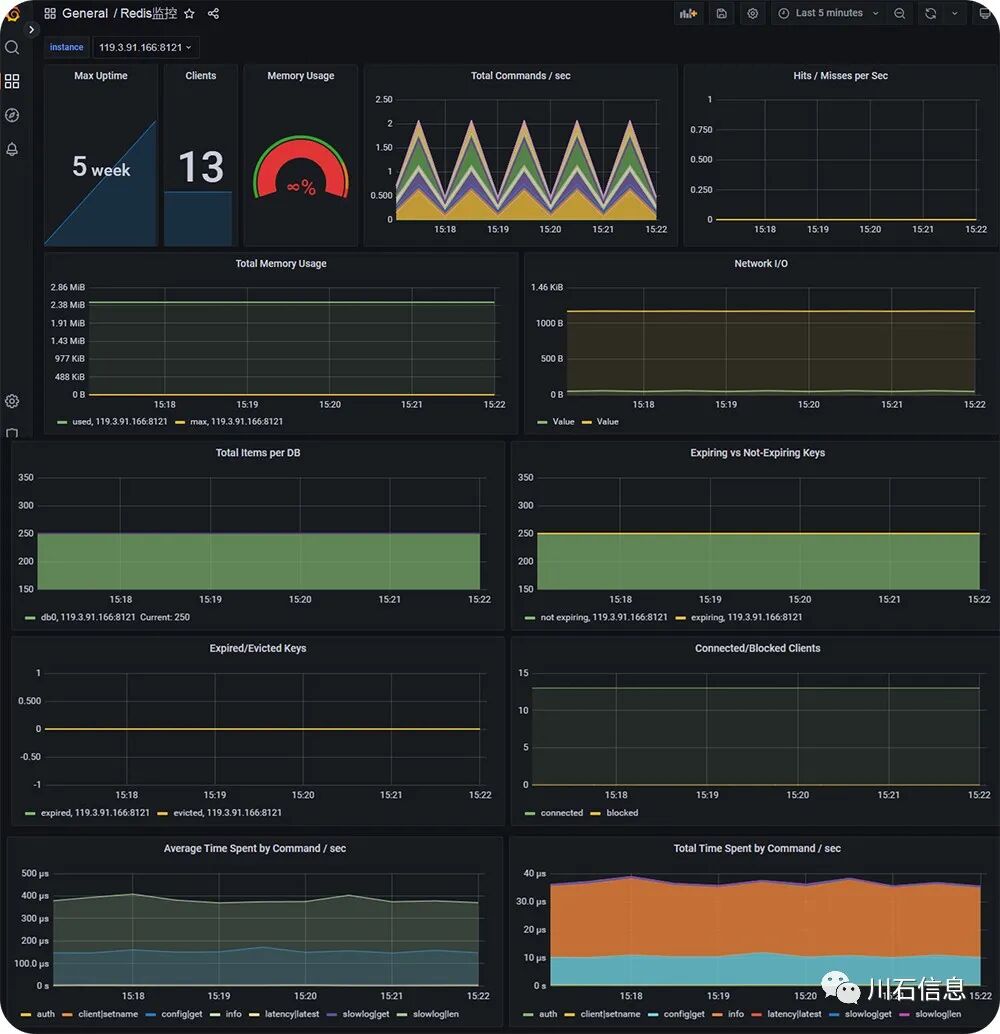
Task: Click the Clients count value 13
Action: (201, 167)
